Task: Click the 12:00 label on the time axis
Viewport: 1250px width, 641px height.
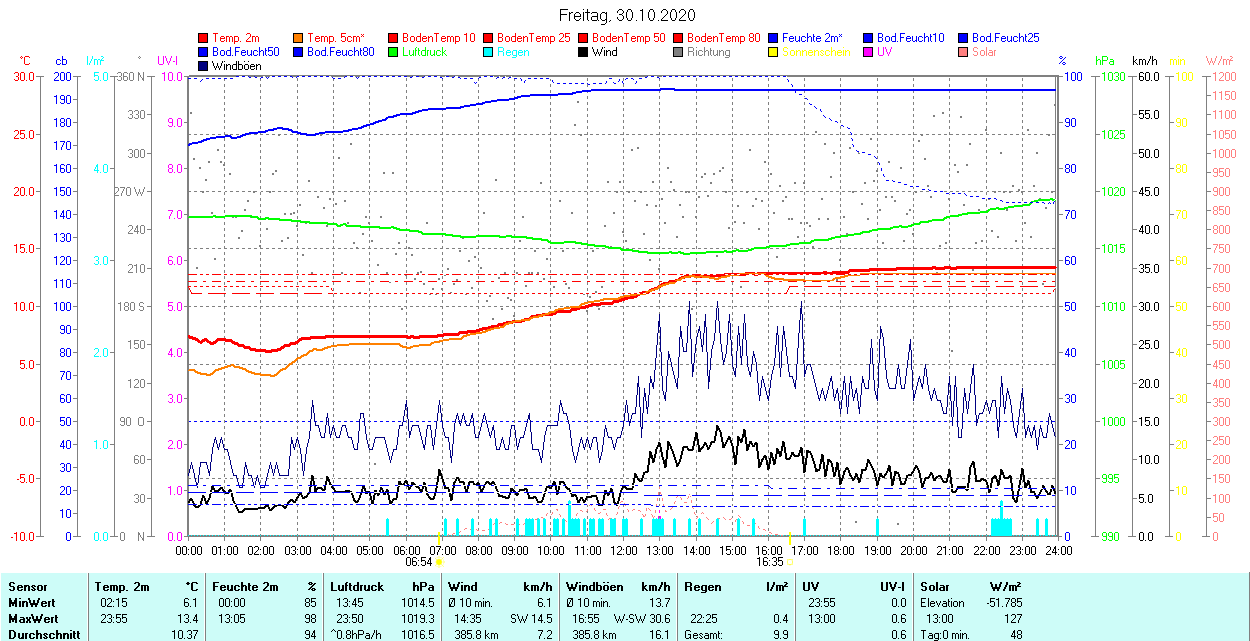Action: click(624, 550)
